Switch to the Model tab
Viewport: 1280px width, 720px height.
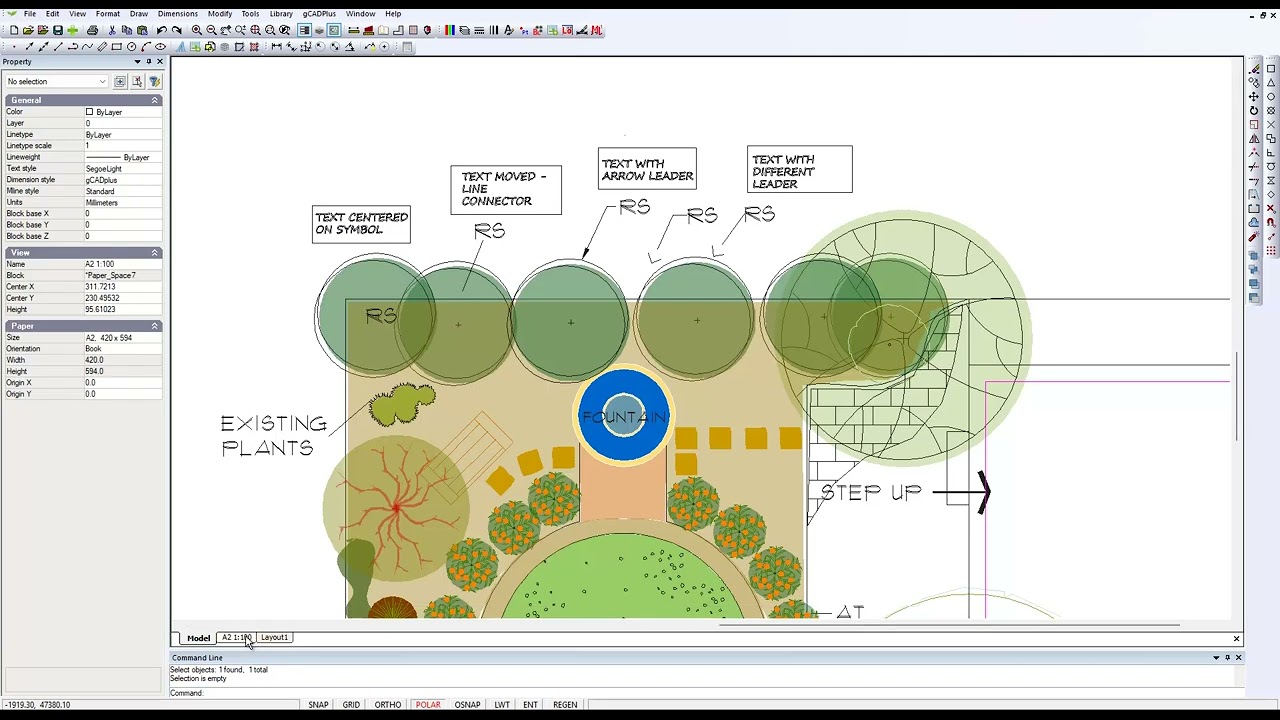pyautogui.click(x=198, y=638)
